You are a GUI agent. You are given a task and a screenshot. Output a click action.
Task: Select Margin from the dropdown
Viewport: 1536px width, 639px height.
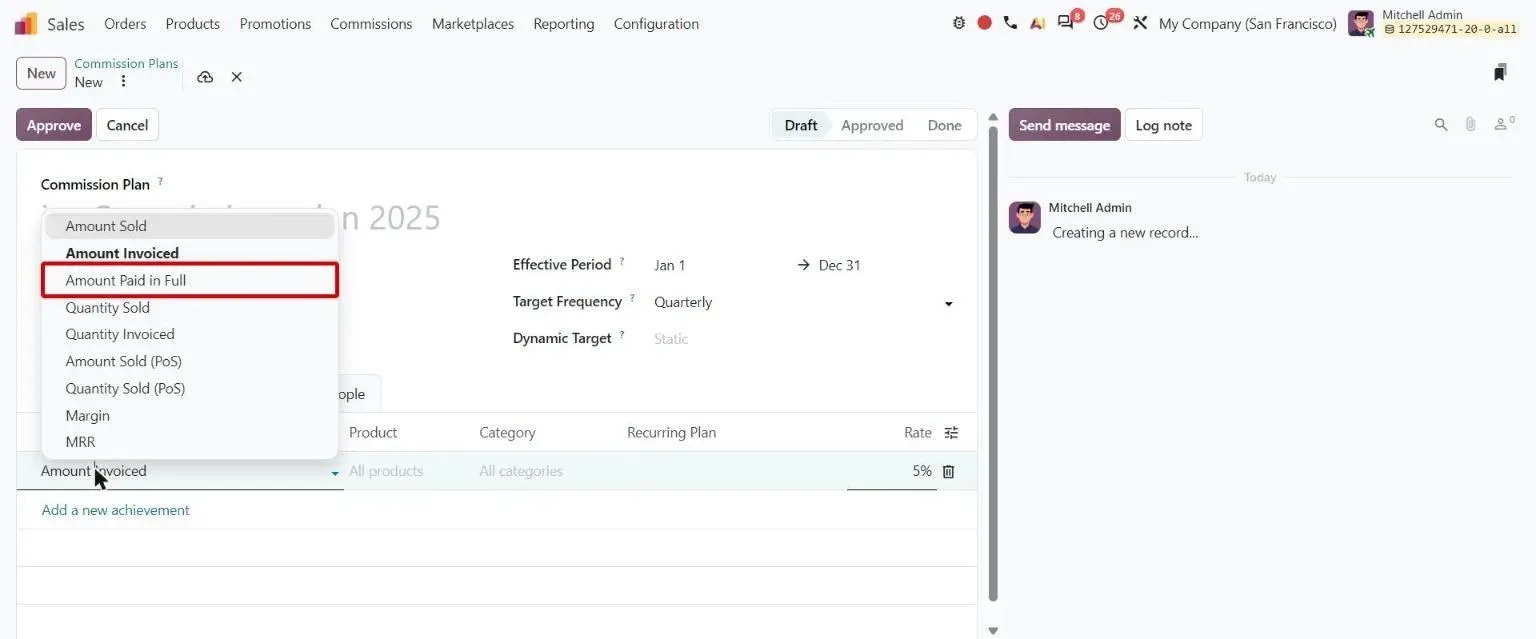(190, 415)
